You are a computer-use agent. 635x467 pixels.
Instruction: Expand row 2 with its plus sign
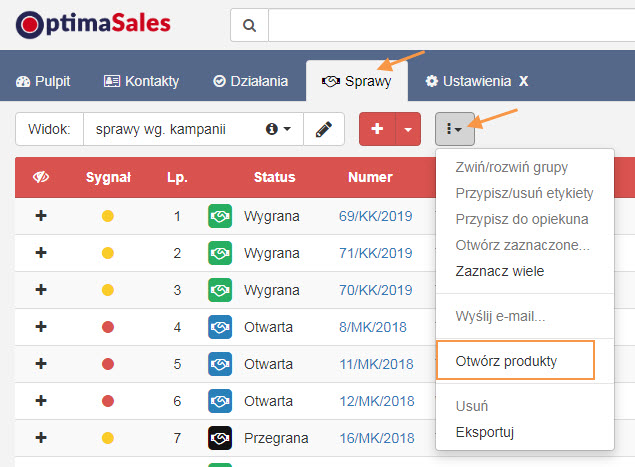(x=41, y=253)
